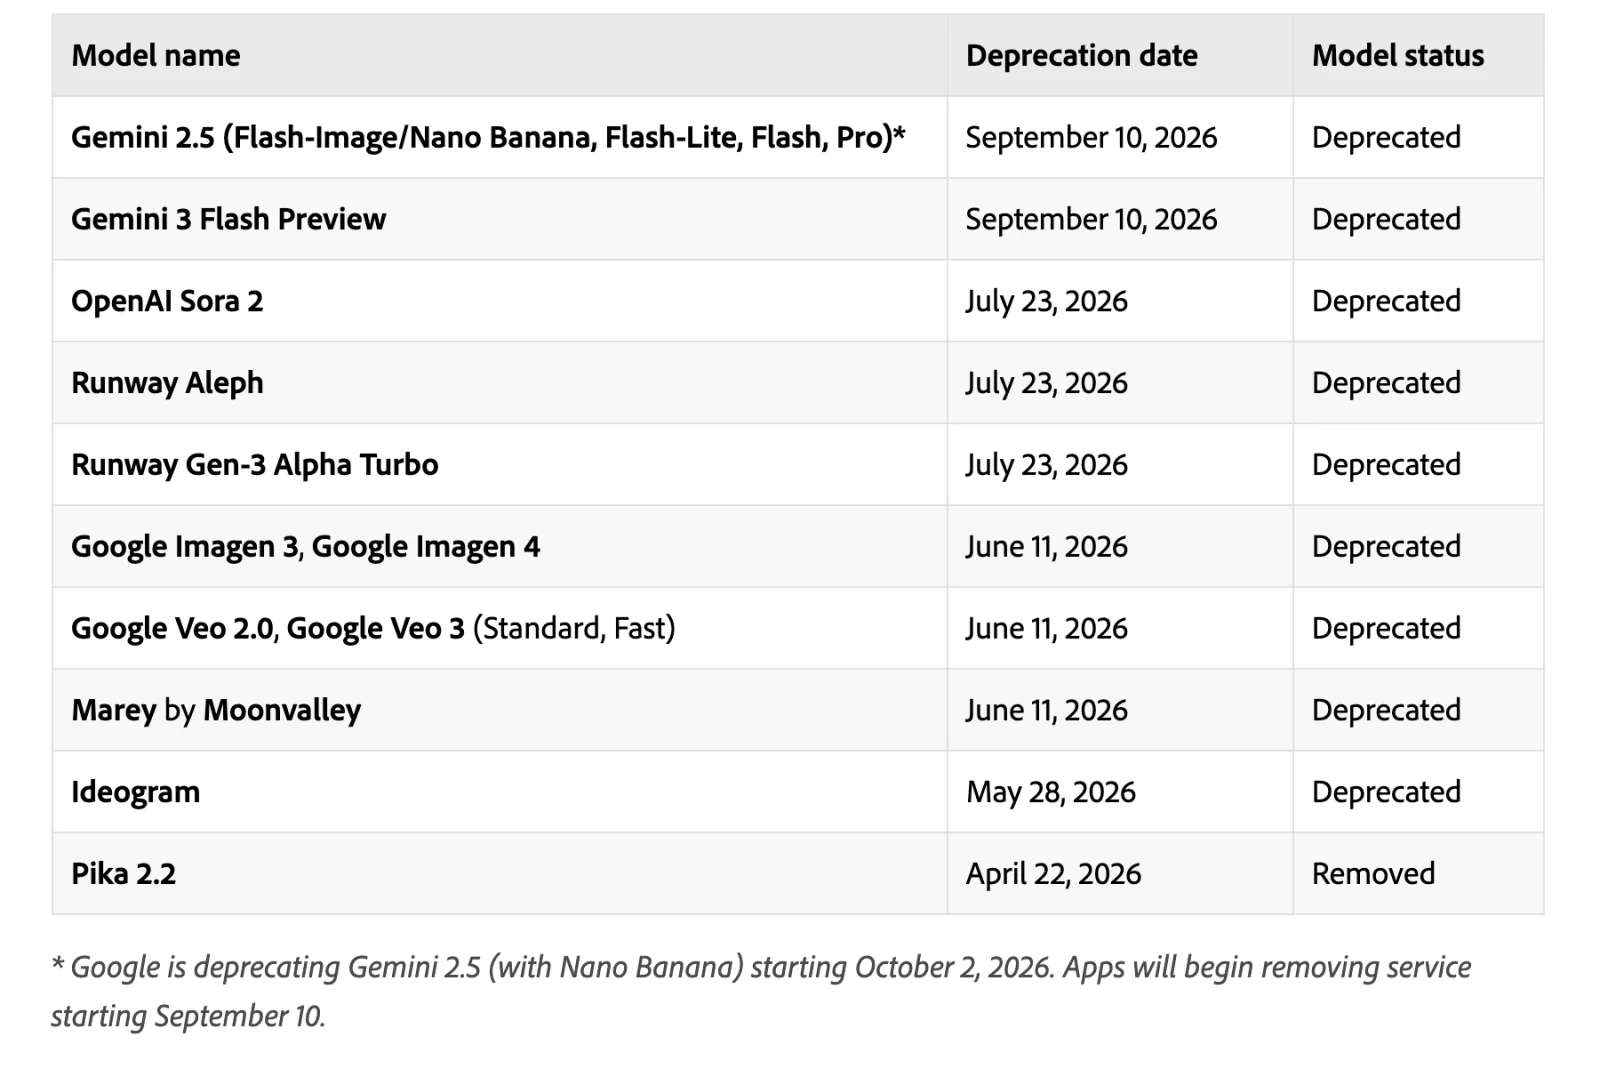The height and width of the screenshot is (1069, 1600).
Task: Click the 'Removed' status for Pika 2.2
Action: pyautogui.click(x=1373, y=874)
